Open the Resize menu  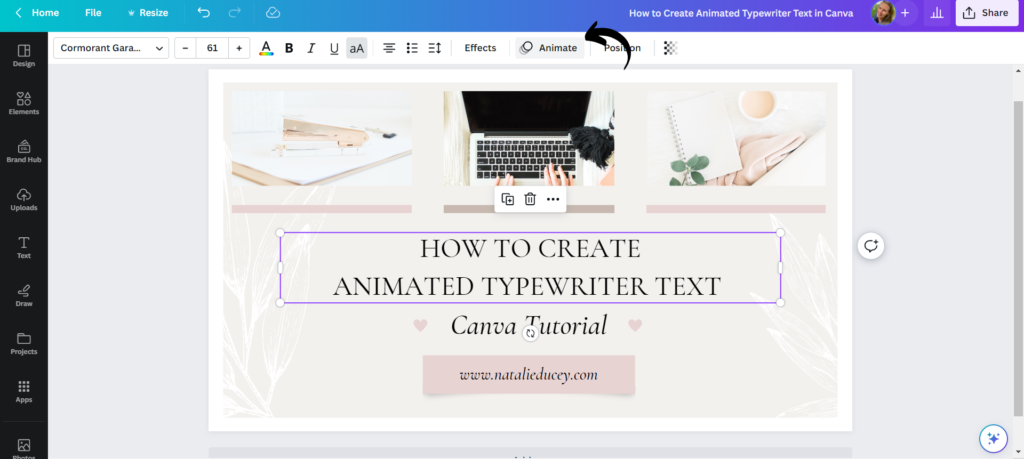click(x=148, y=12)
